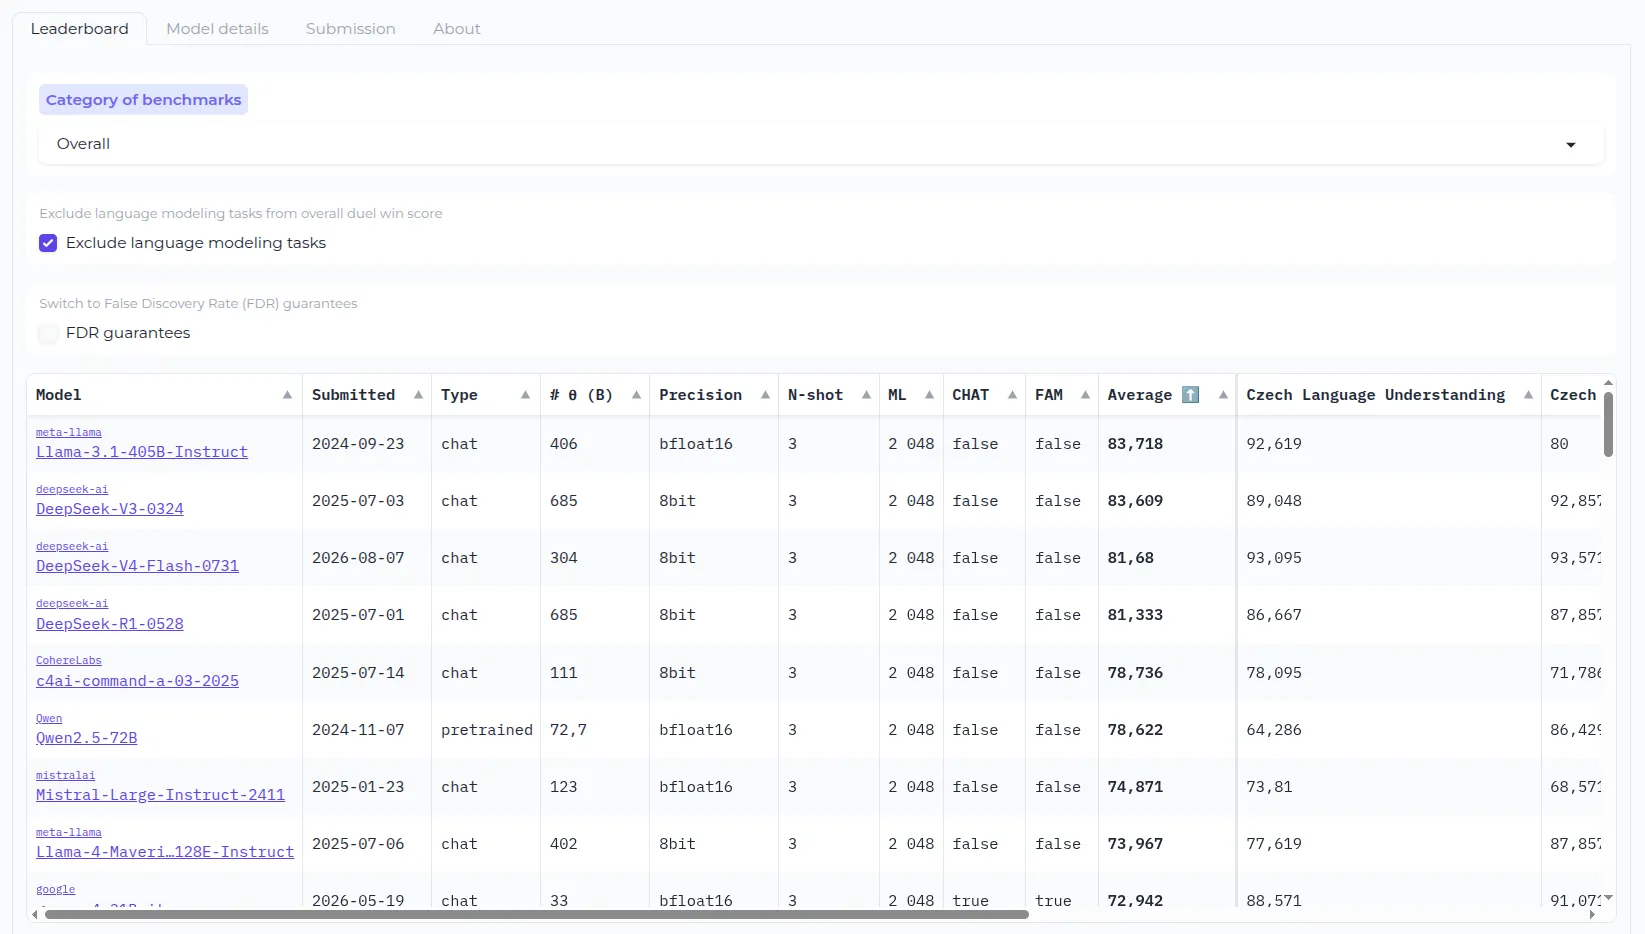Open the Llama-3.1-405B-Instruct model link
The image size is (1645, 934).
(x=142, y=452)
